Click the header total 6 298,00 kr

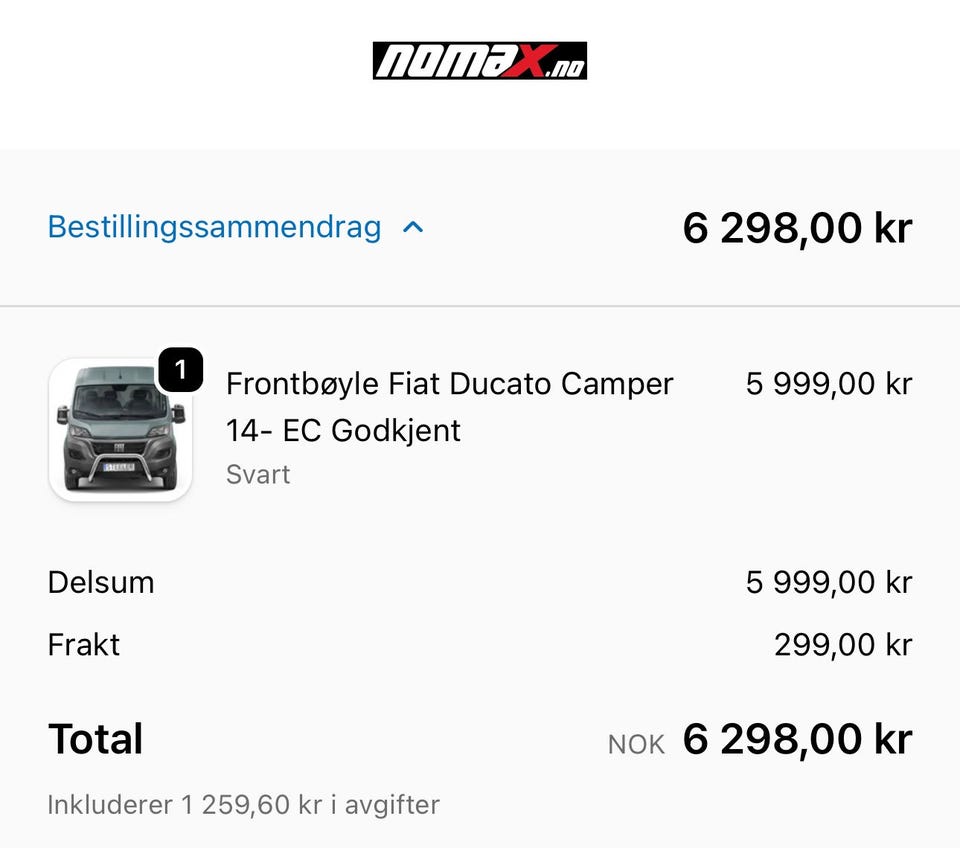click(797, 229)
